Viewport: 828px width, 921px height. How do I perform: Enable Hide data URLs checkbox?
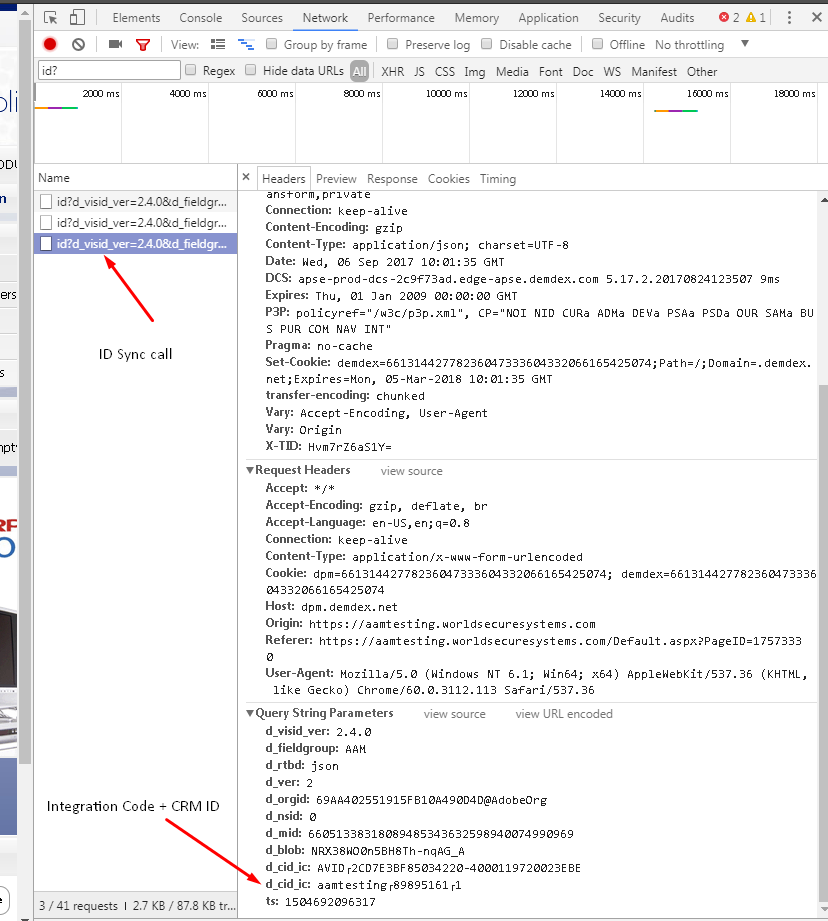coord(251,70)
